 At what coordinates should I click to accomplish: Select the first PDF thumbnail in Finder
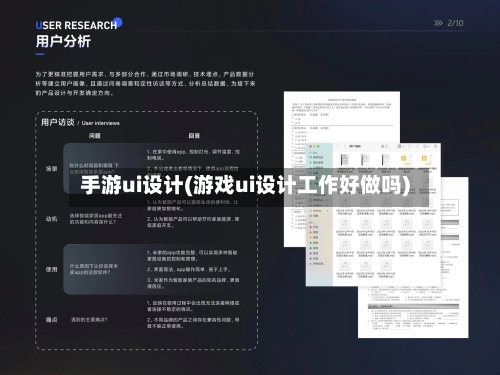point(345,159)
